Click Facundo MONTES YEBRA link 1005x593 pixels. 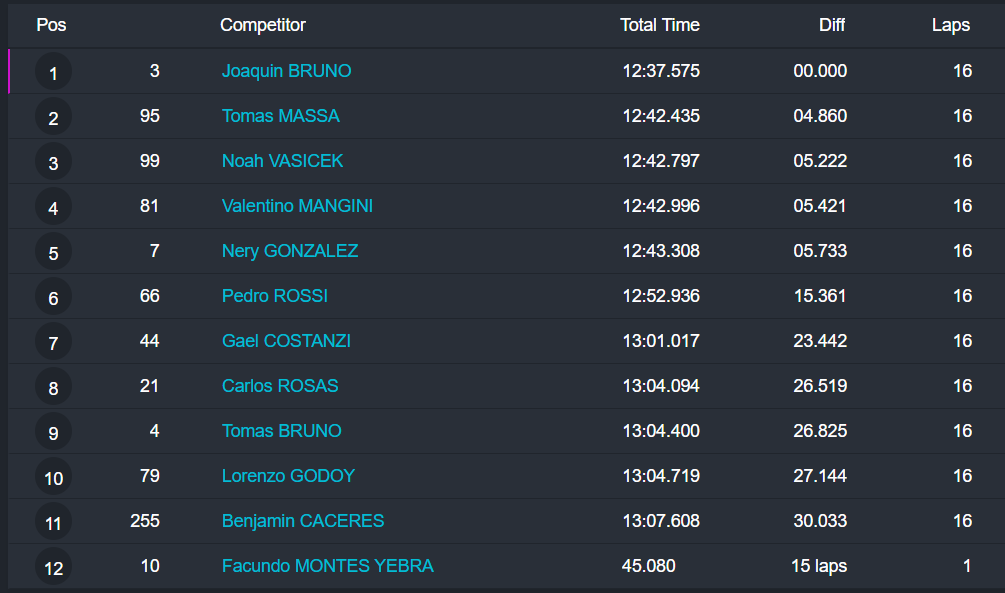tap(327, 566)
